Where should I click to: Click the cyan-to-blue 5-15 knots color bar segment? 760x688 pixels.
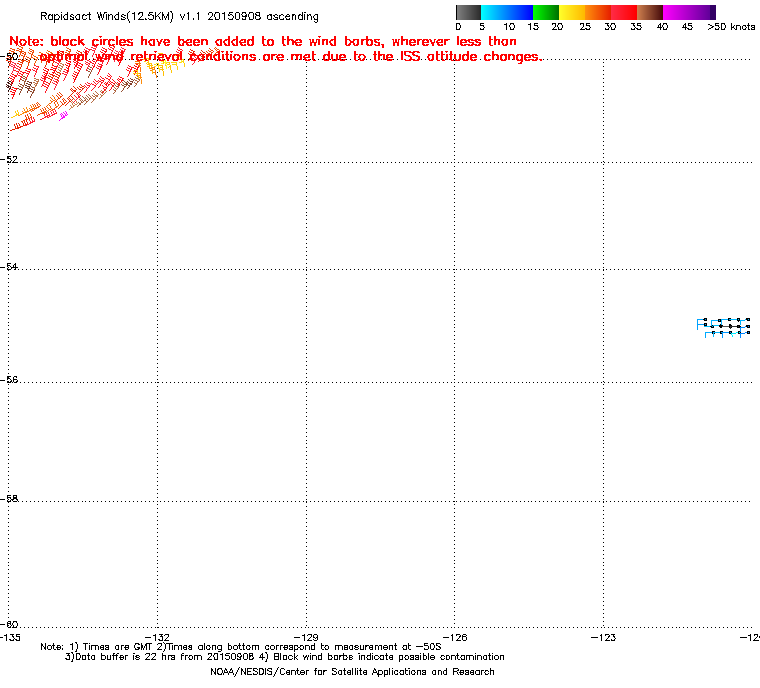507,12
